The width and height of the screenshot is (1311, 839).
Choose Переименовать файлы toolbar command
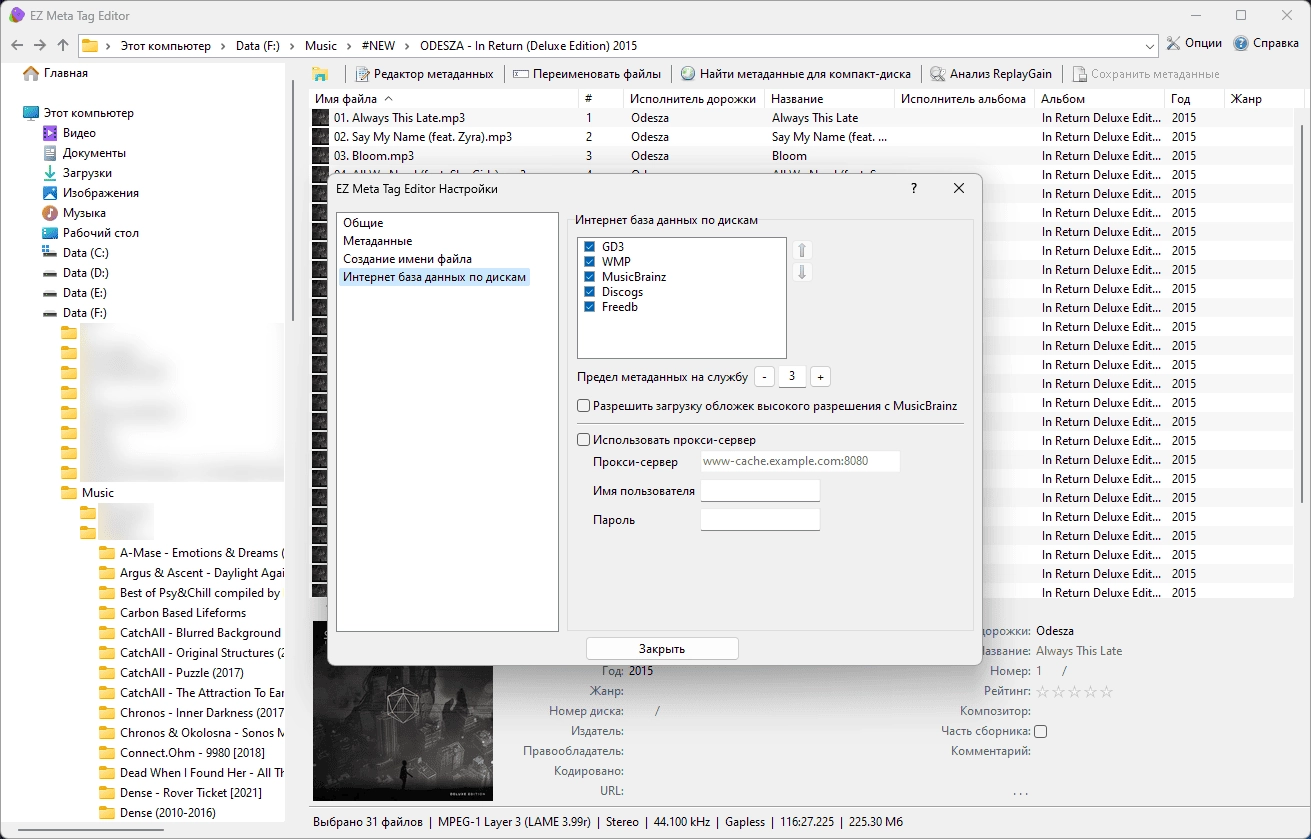(587, 74)
